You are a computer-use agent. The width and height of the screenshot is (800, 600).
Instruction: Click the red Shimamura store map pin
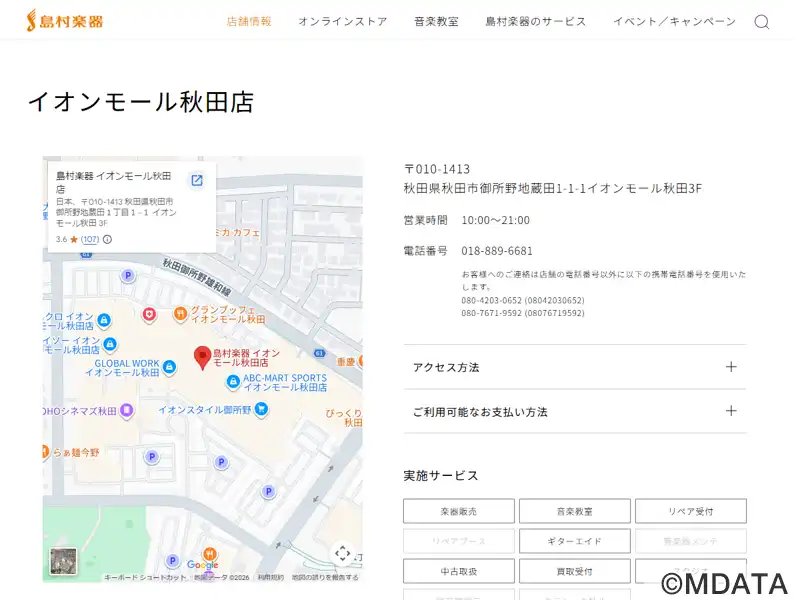click(202, 357)
